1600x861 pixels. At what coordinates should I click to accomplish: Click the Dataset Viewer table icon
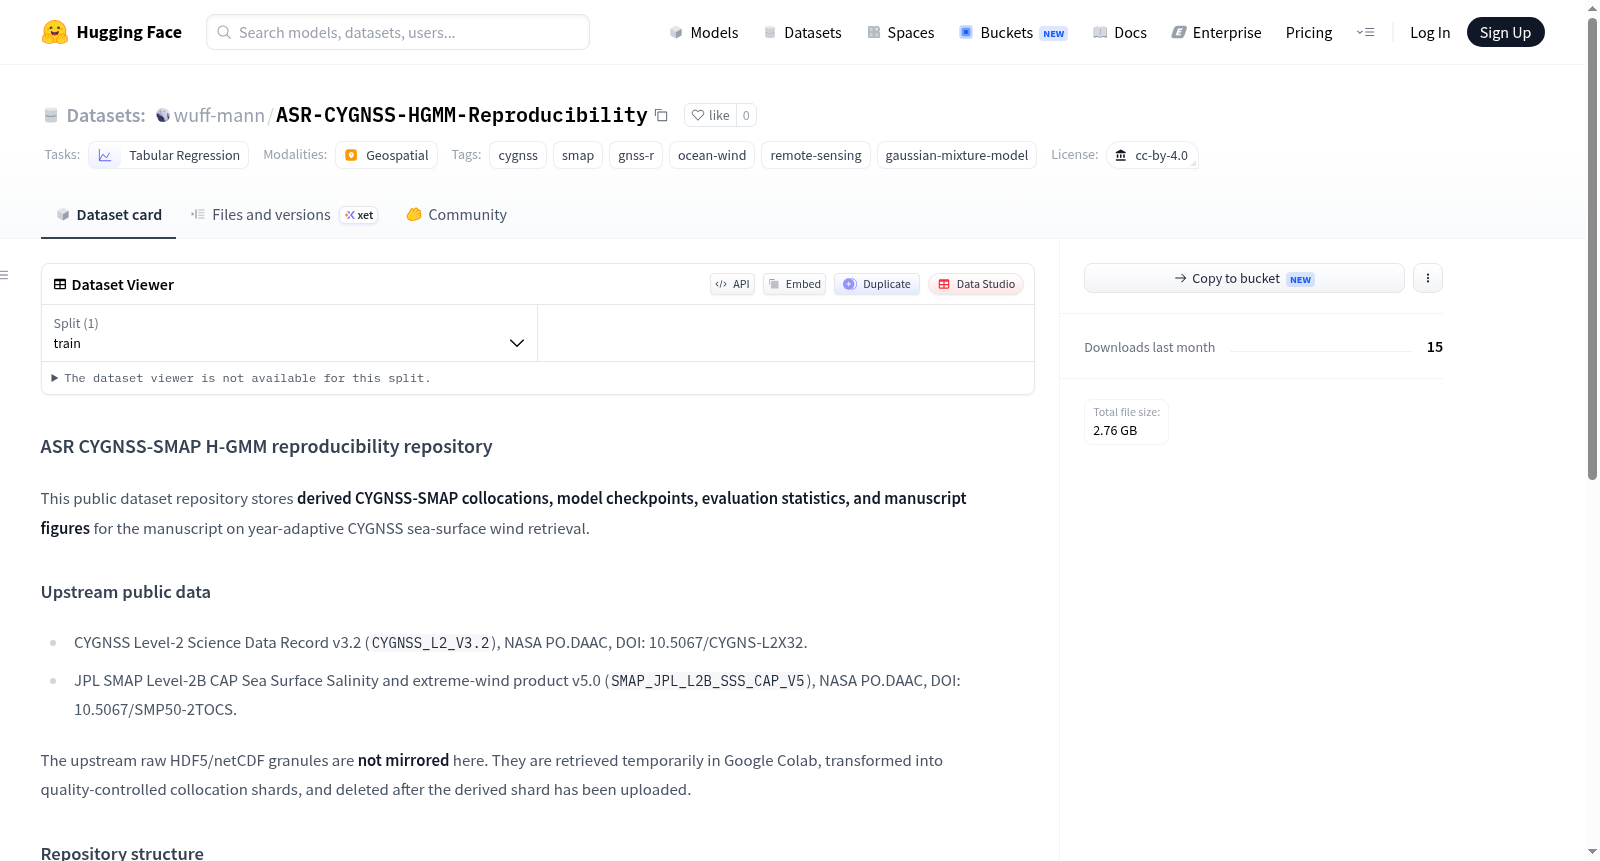tap(60, 284)
